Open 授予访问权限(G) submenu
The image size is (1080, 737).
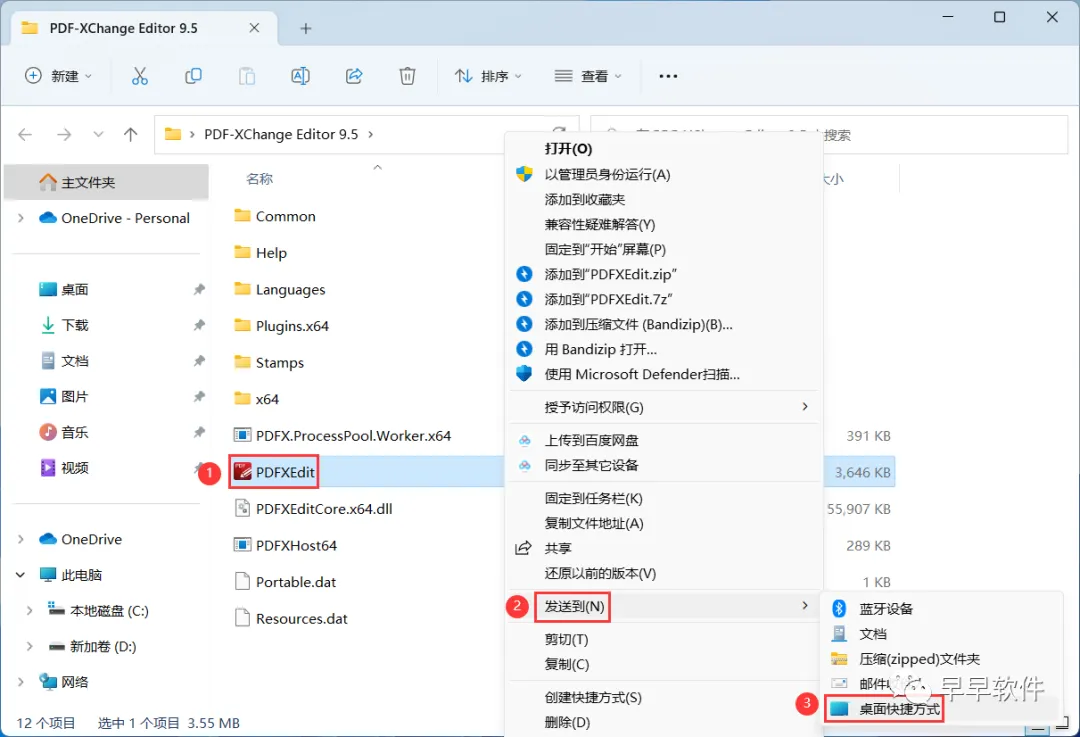(664, 407)
